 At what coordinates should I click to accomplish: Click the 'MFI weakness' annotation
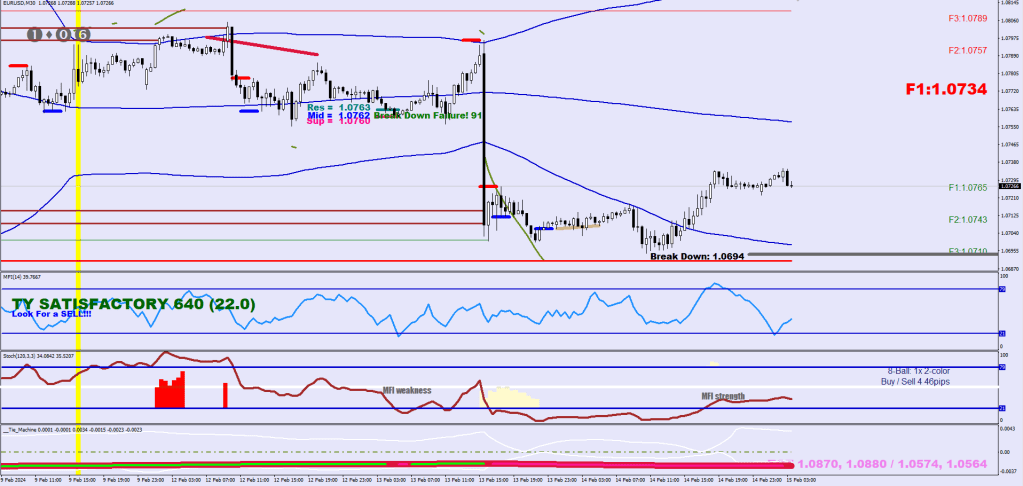(407, 391)
